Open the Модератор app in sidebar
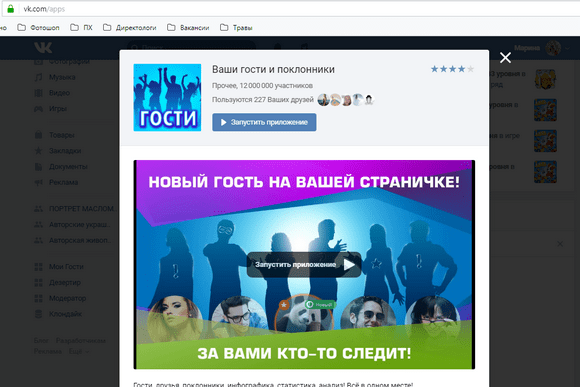 pyautogui.click(x=67, y=298)
